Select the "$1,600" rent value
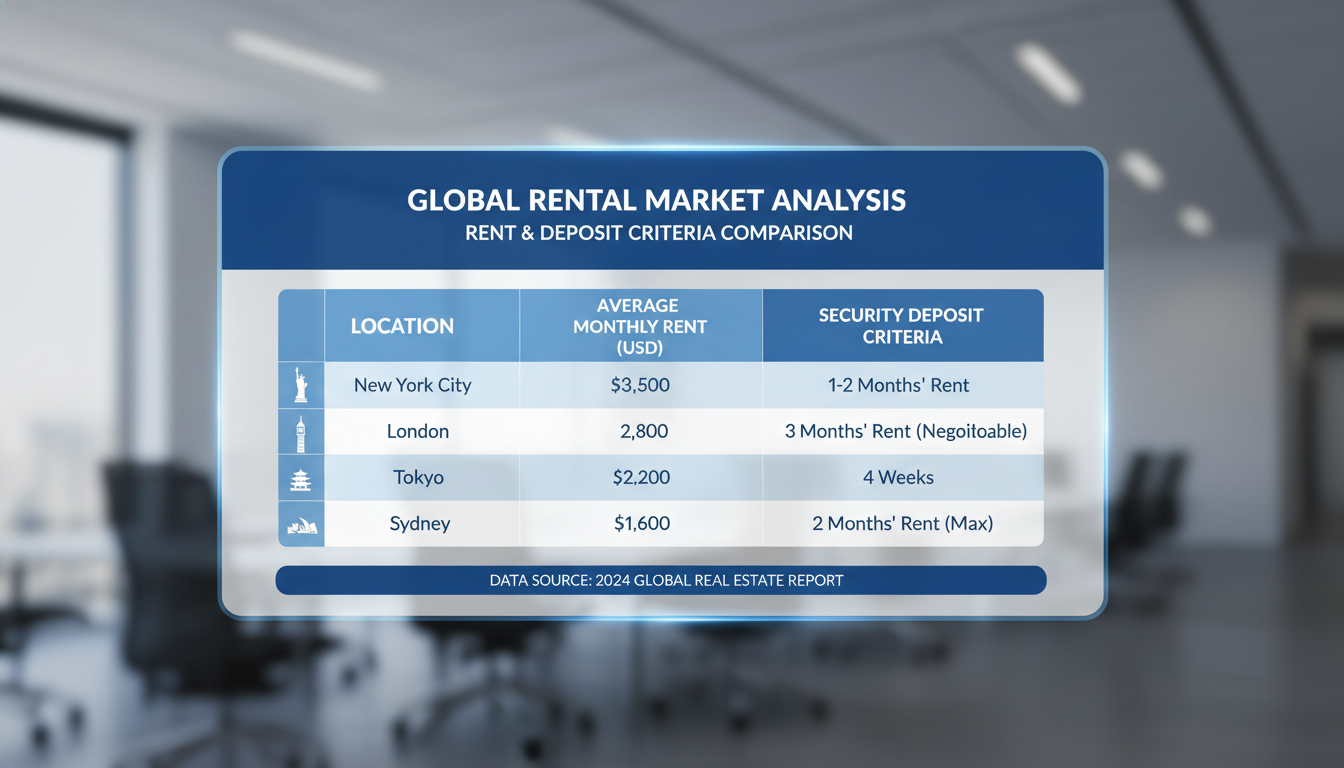This screenshot has height=768, width=1344. (640, 524)
